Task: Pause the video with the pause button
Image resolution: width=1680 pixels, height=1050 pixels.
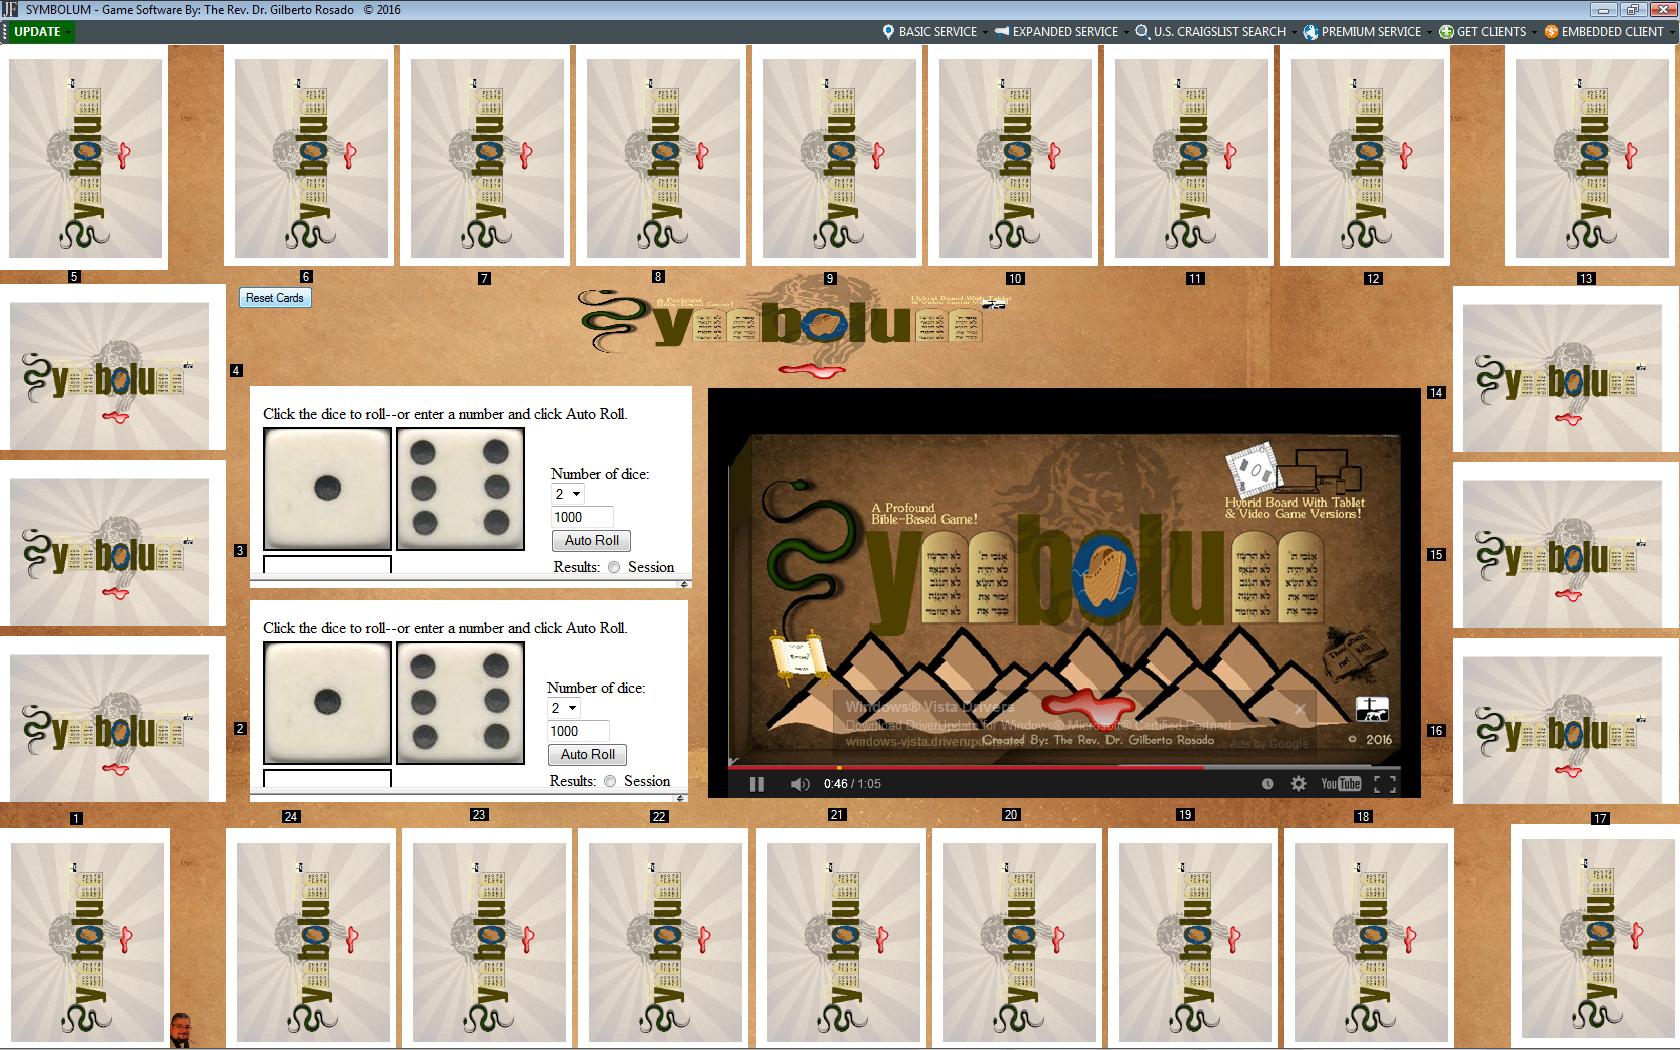Action: click(757, 784)
